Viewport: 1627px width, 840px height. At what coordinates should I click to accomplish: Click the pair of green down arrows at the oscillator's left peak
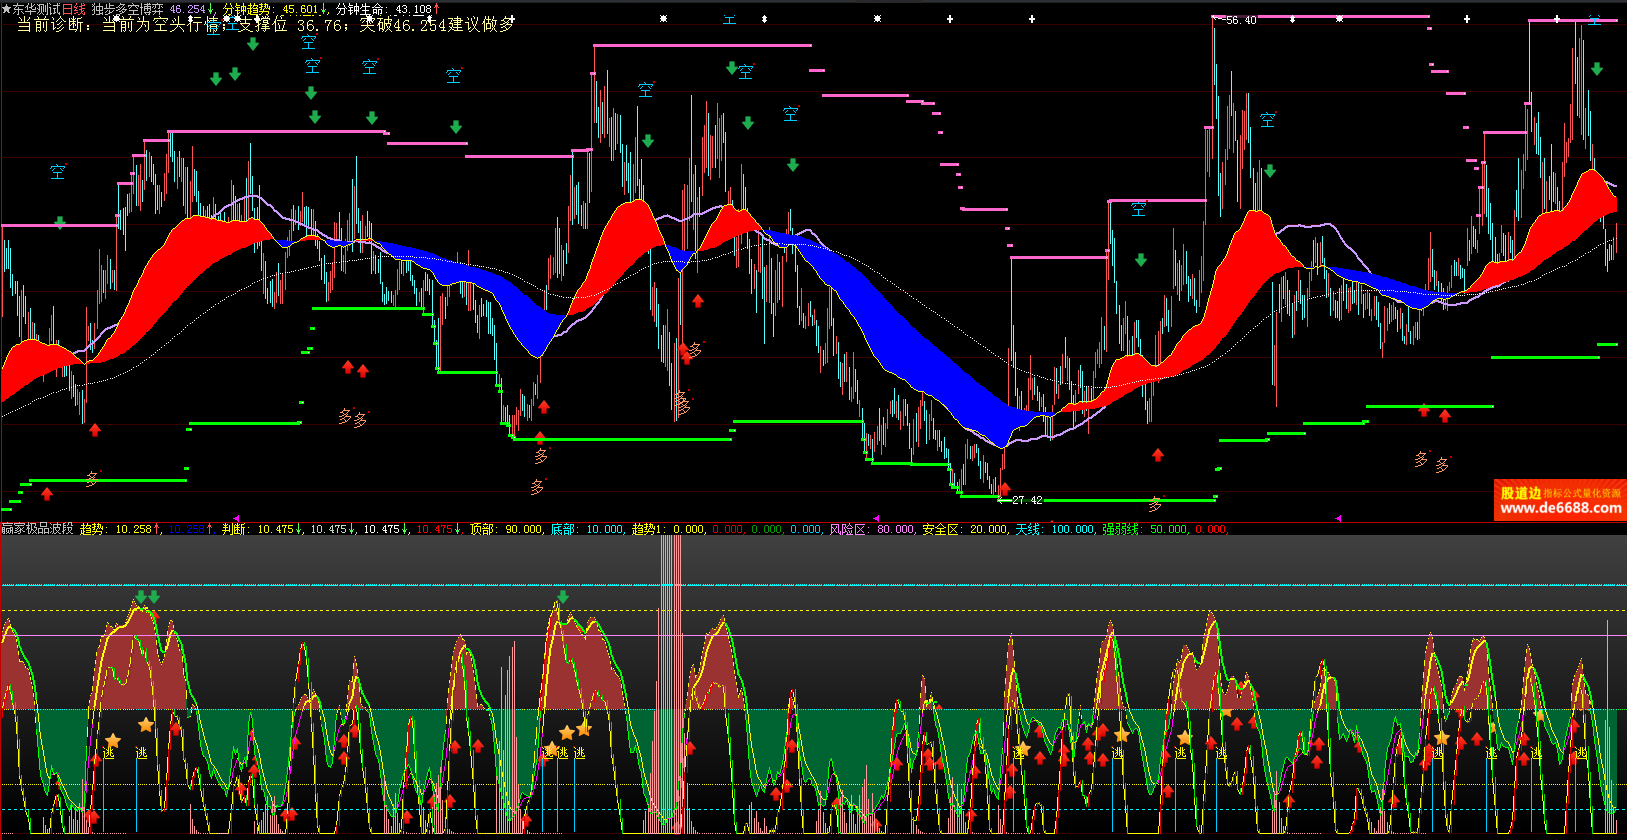[x=147, y=597]
